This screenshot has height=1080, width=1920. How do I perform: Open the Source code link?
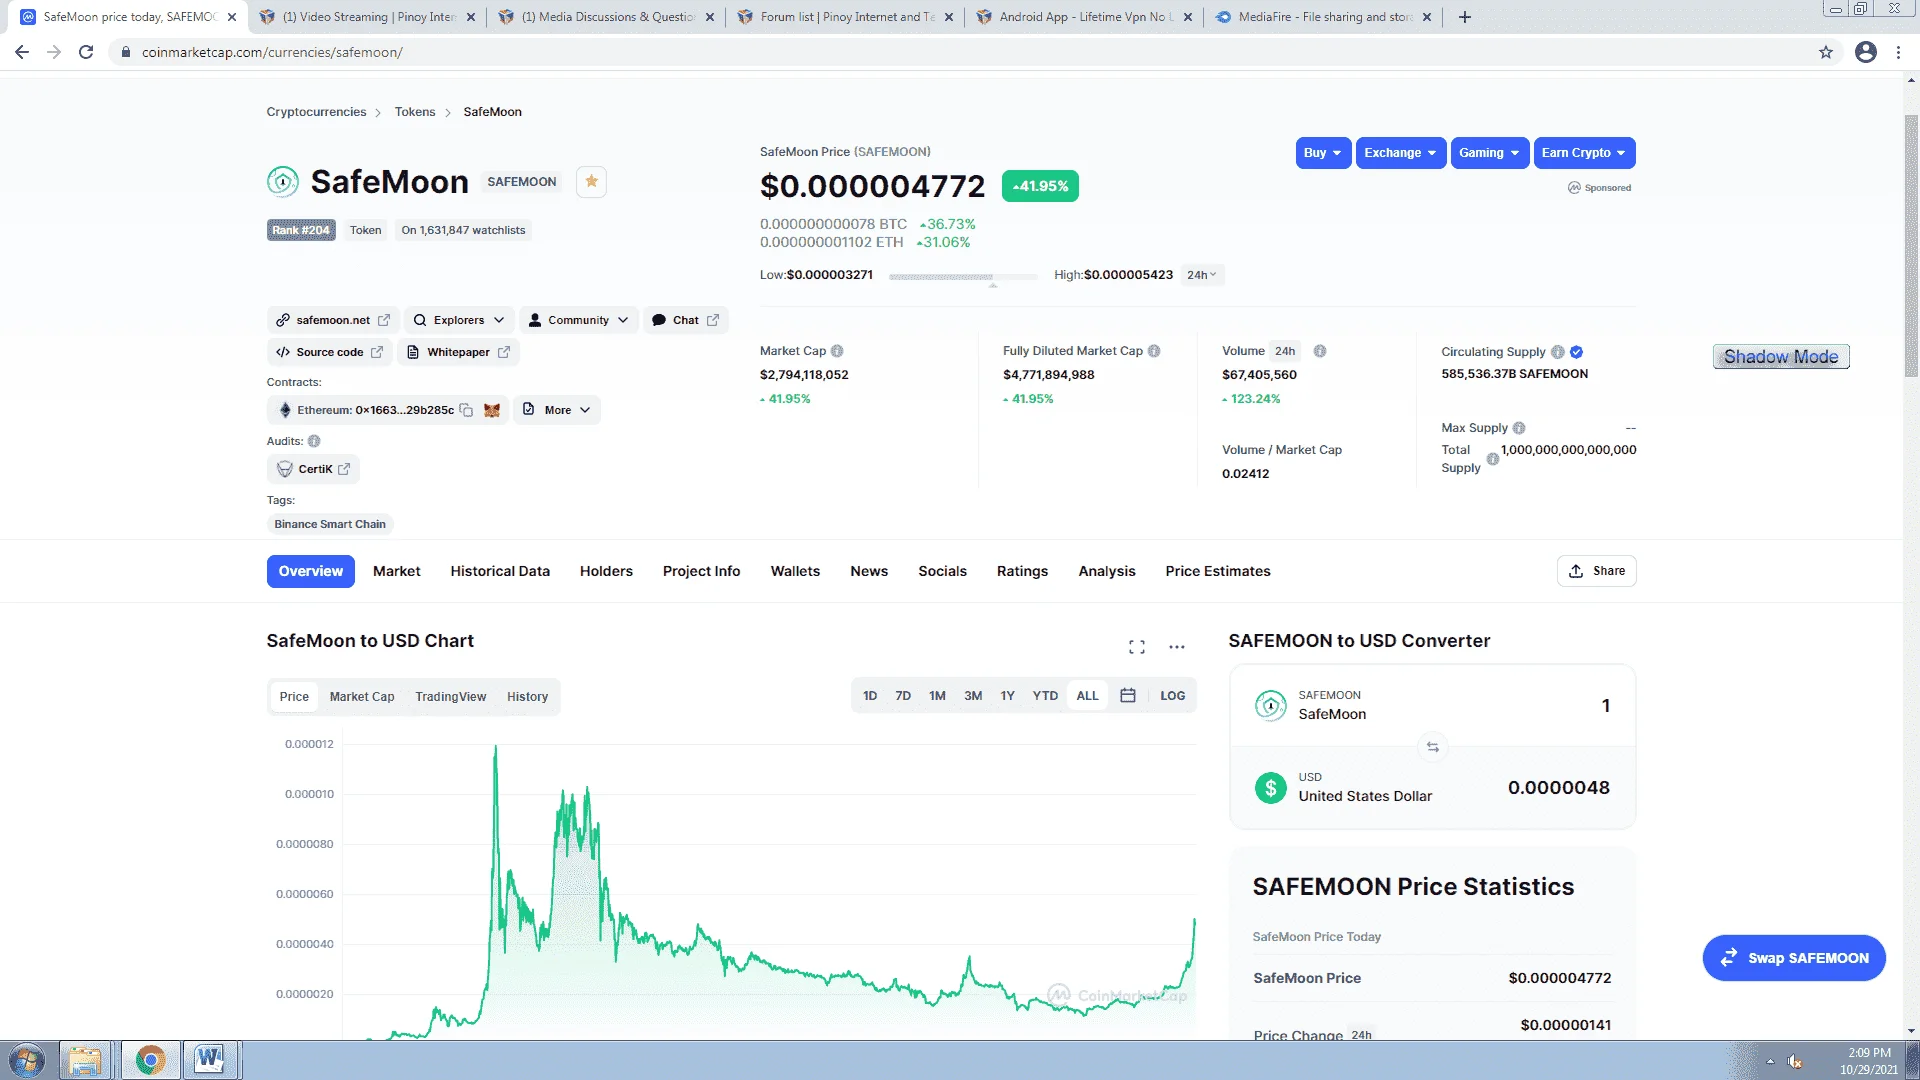pyautogui.click(x=329, y=352)
